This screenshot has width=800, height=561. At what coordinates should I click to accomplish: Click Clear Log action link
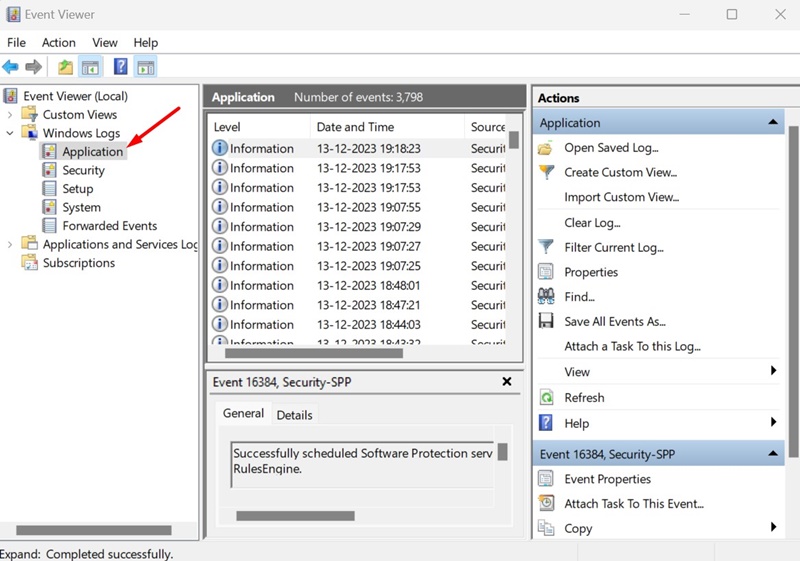click(592, 223)
